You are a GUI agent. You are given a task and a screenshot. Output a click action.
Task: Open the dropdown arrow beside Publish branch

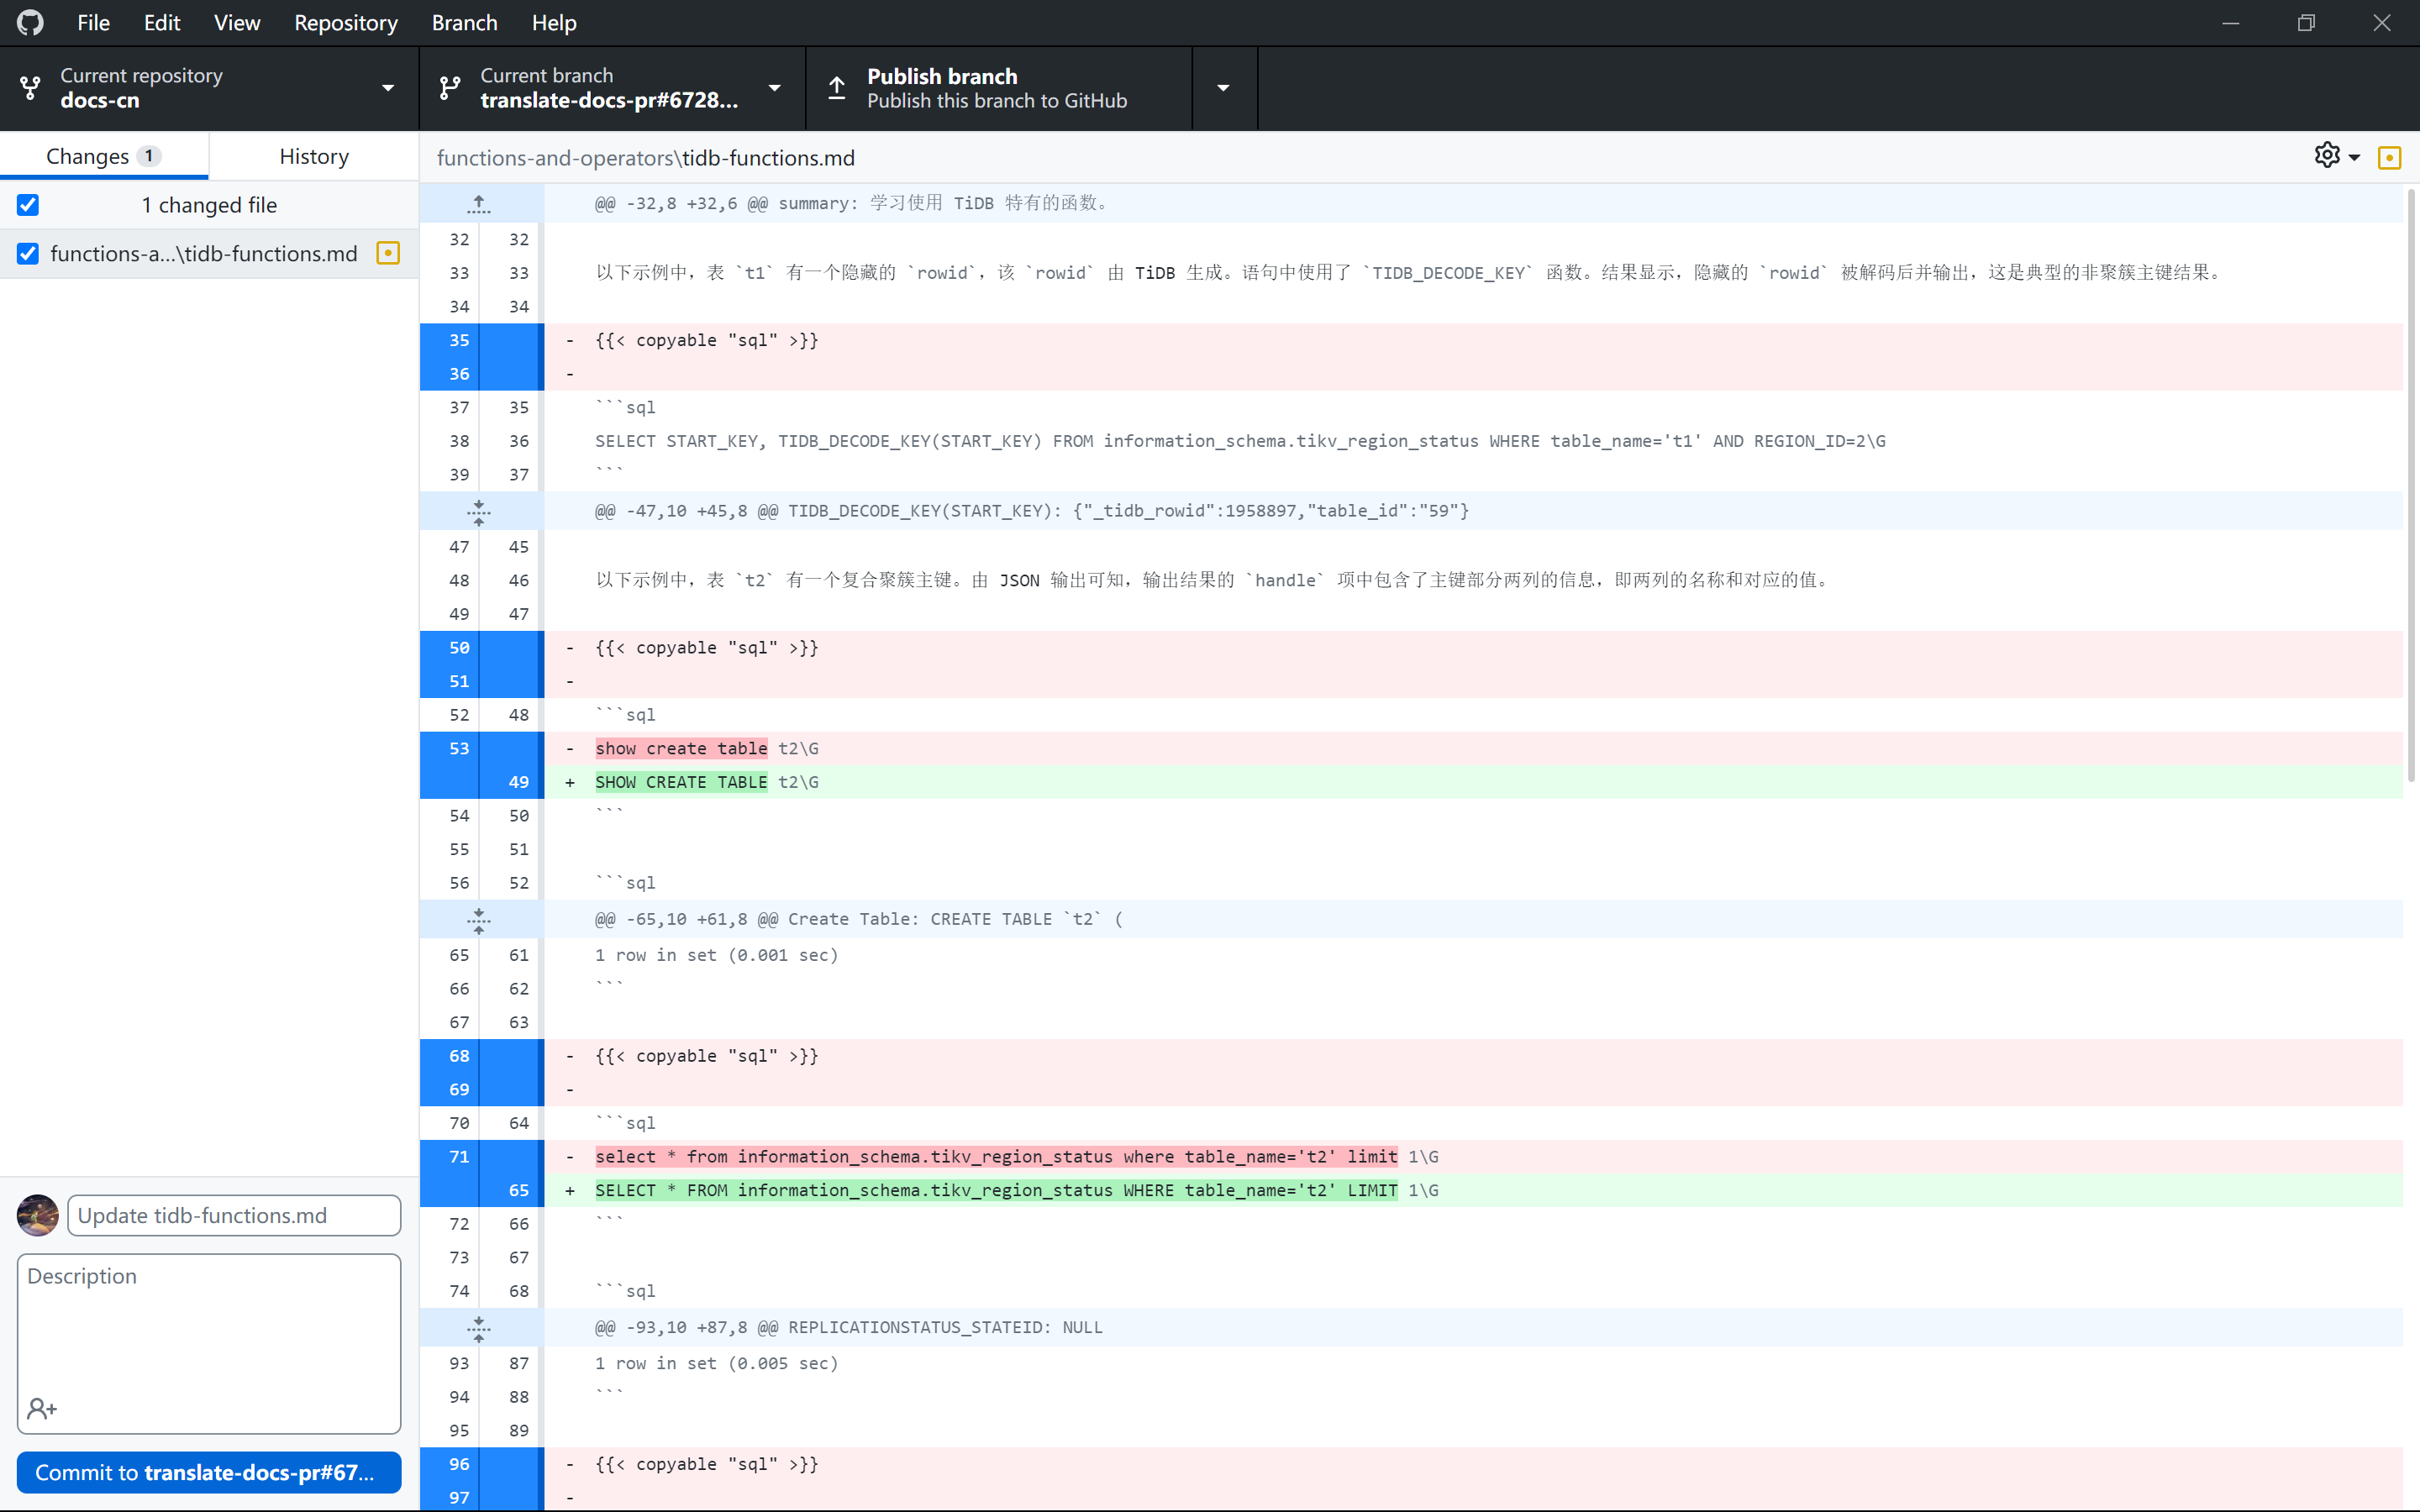tap(1223, 88)
